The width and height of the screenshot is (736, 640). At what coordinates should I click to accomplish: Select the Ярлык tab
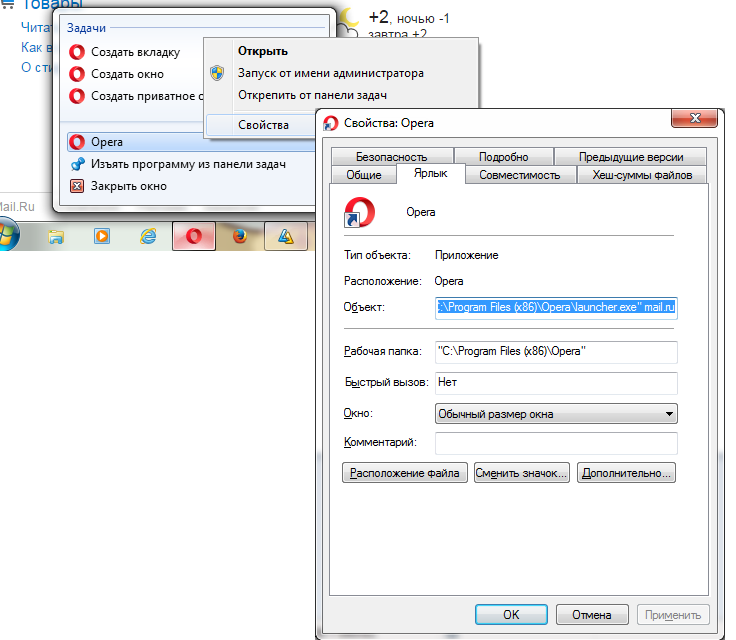(x=430, y=173)
